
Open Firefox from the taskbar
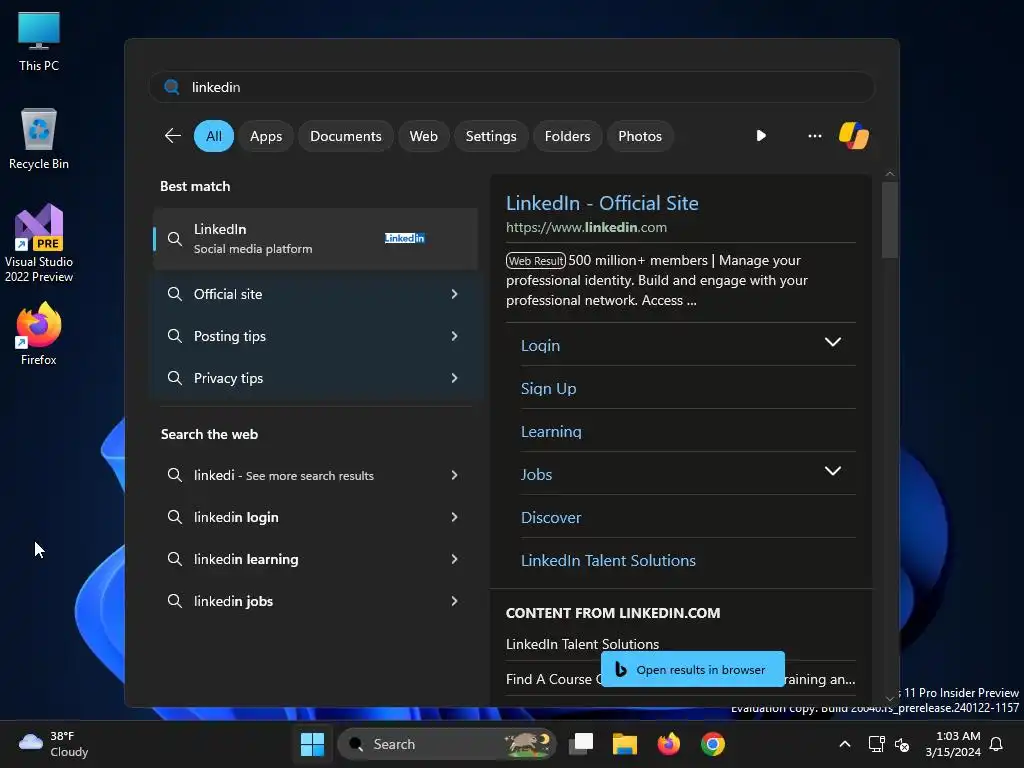point(668,744)
